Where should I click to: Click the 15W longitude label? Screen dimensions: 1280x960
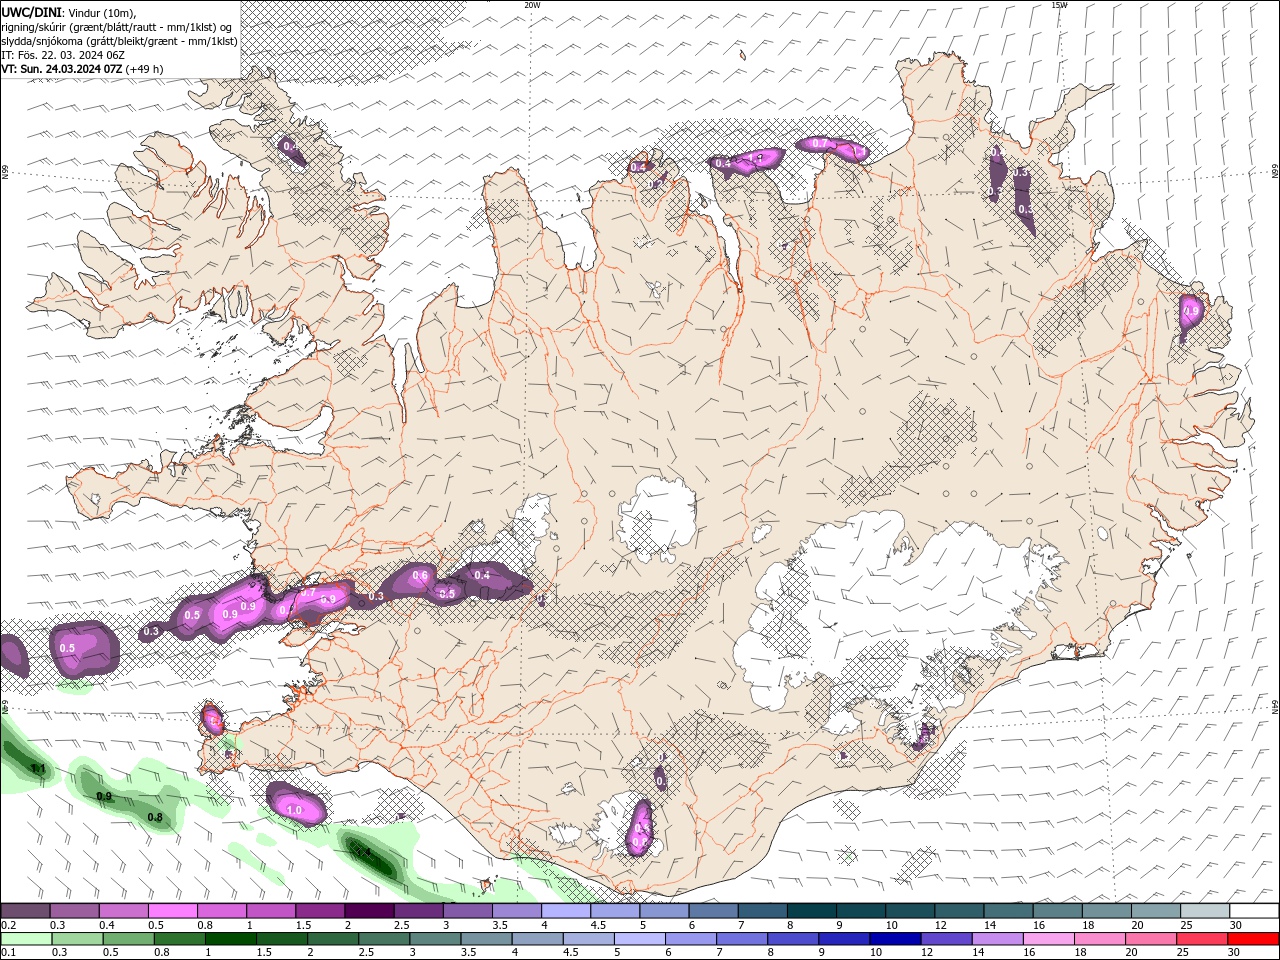click(1060, 5)
